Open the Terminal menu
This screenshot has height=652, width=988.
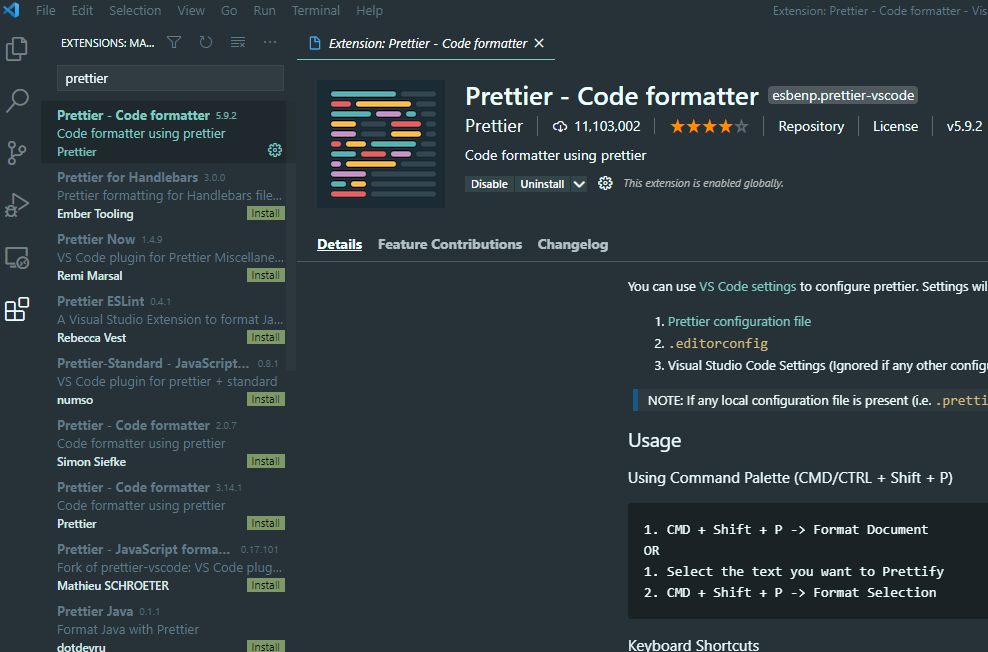point(316,11)
